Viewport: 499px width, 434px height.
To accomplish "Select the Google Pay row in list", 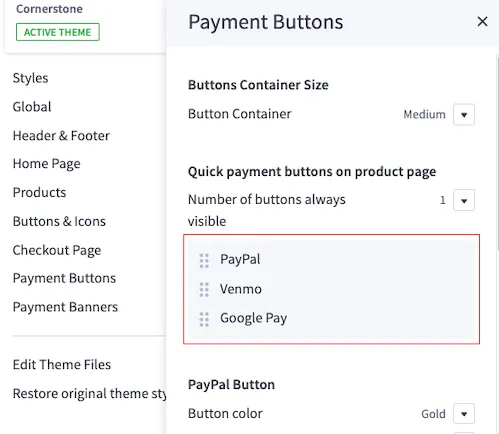I will (331, 319).
